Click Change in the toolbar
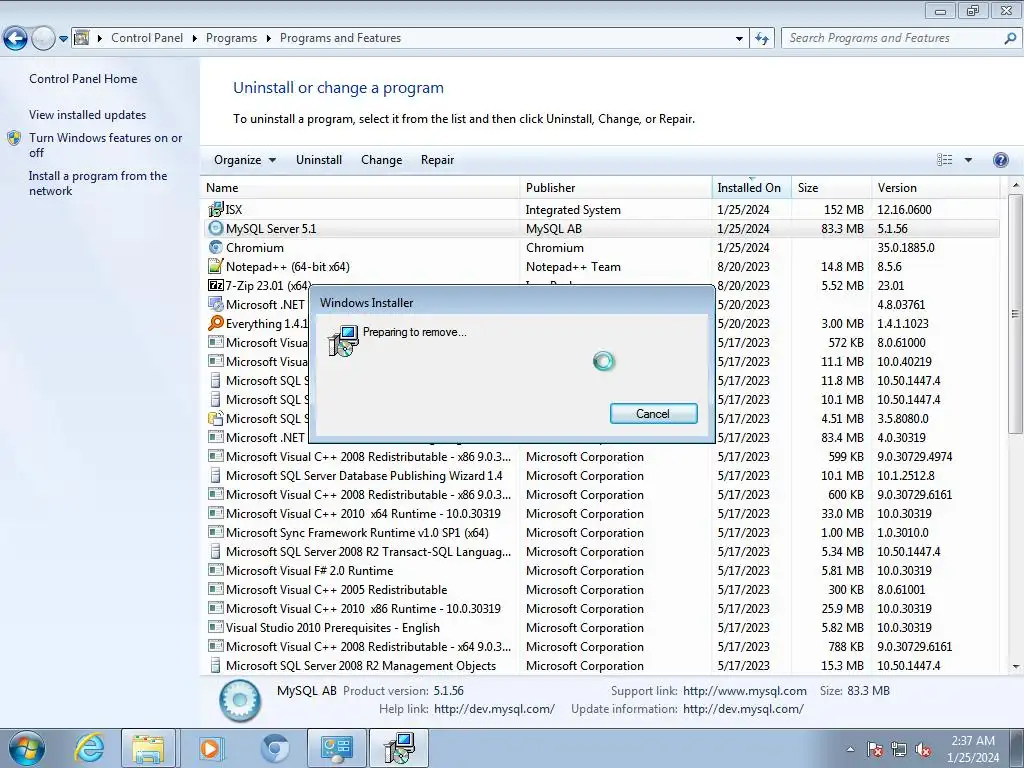The height and width of the screenshot is (768, 1024). point(381,160)
